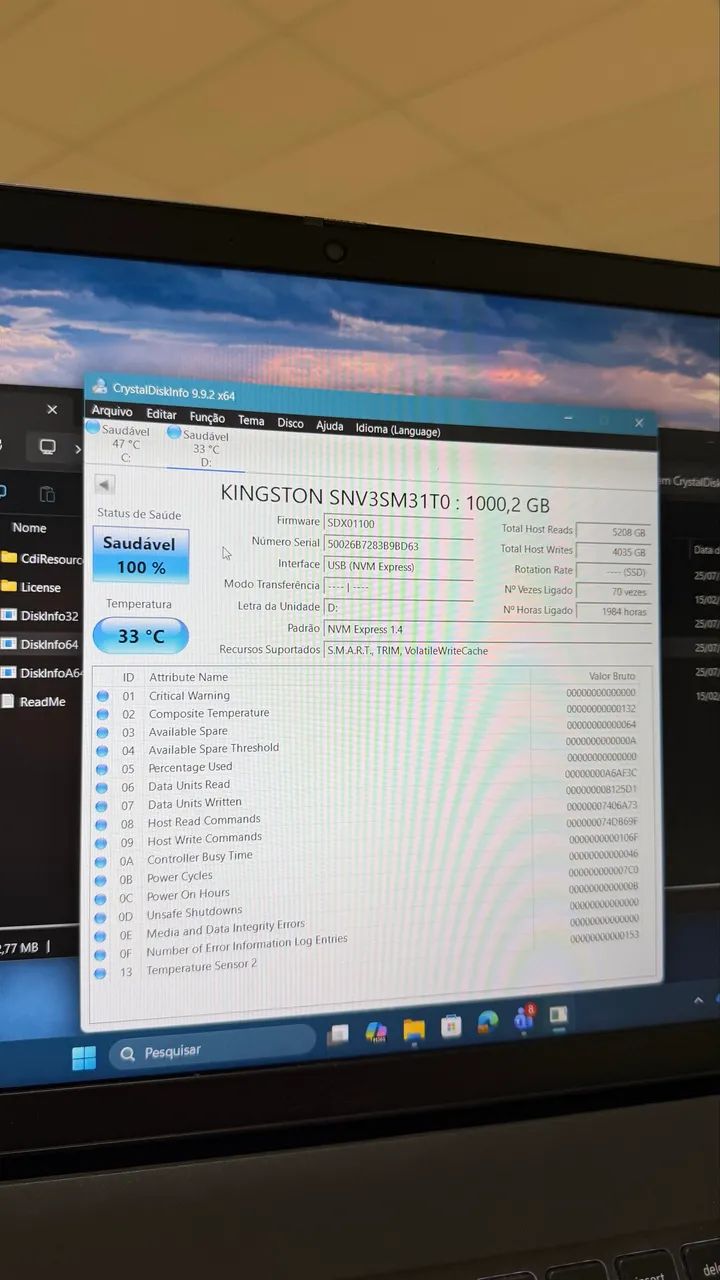The height and width of the screenshot is (1280, 720).
Task: Select the Available Spare Threshold attribute row
Action: pos(370,745)
